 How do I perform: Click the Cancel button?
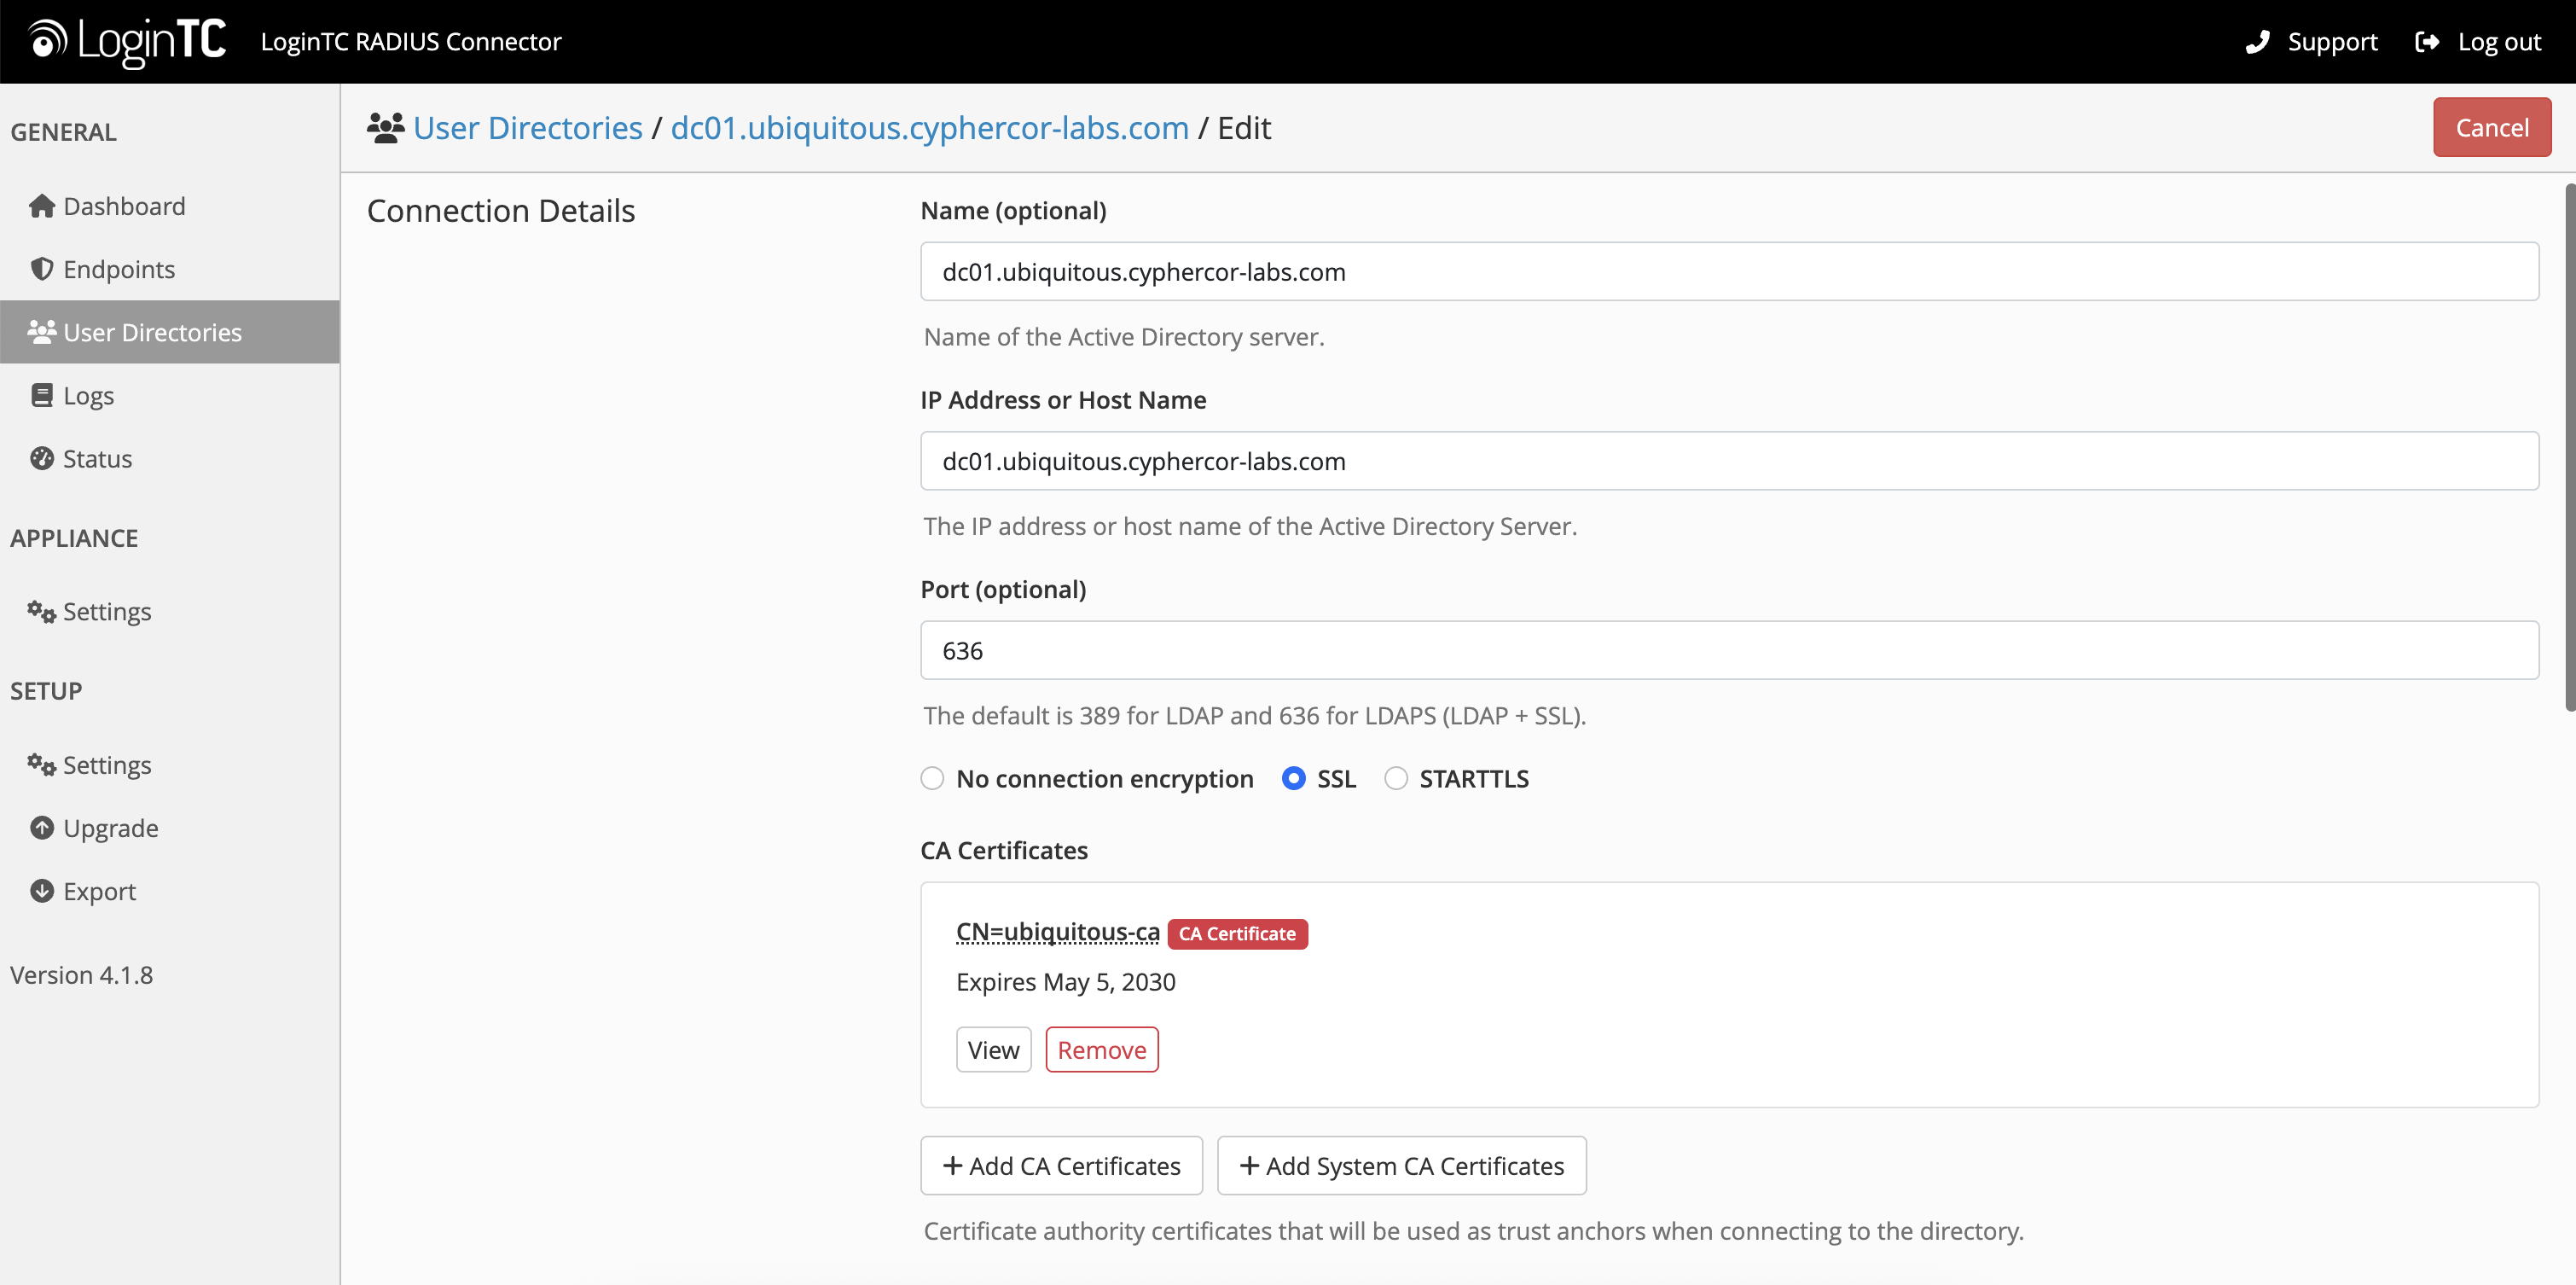tap(2491, 127)
